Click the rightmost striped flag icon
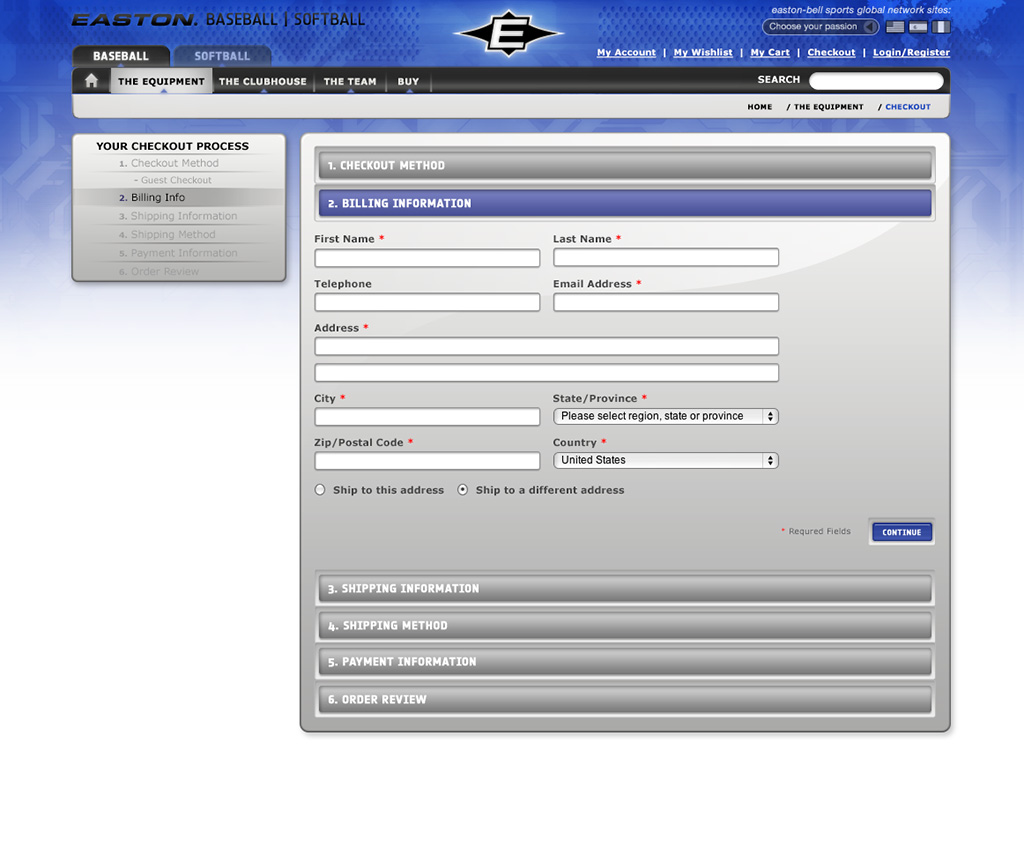This screenshot has width=1024, height=847. (x=941, y=27)
